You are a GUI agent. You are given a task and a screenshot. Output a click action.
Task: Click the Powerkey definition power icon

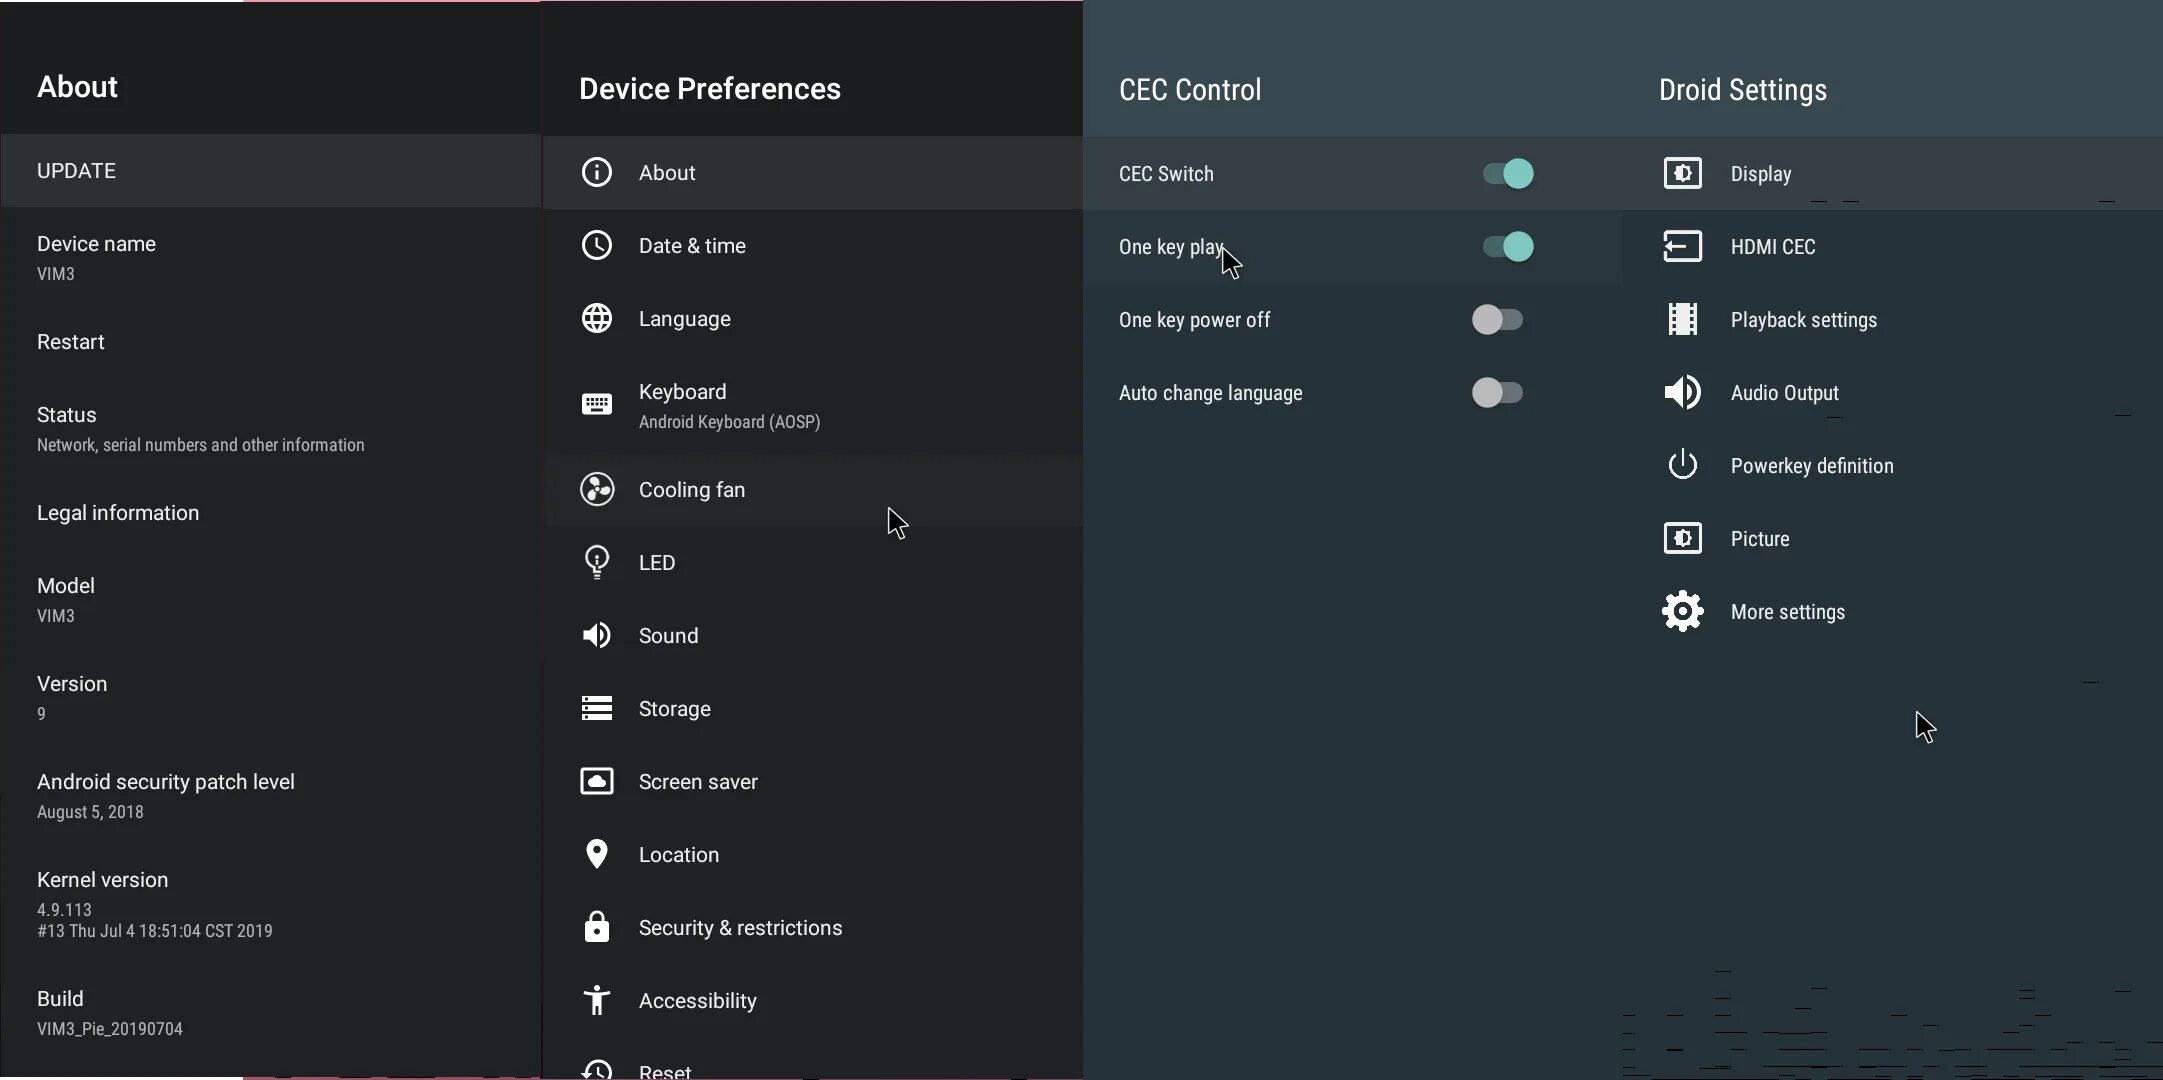click(x=1682, y=465)
